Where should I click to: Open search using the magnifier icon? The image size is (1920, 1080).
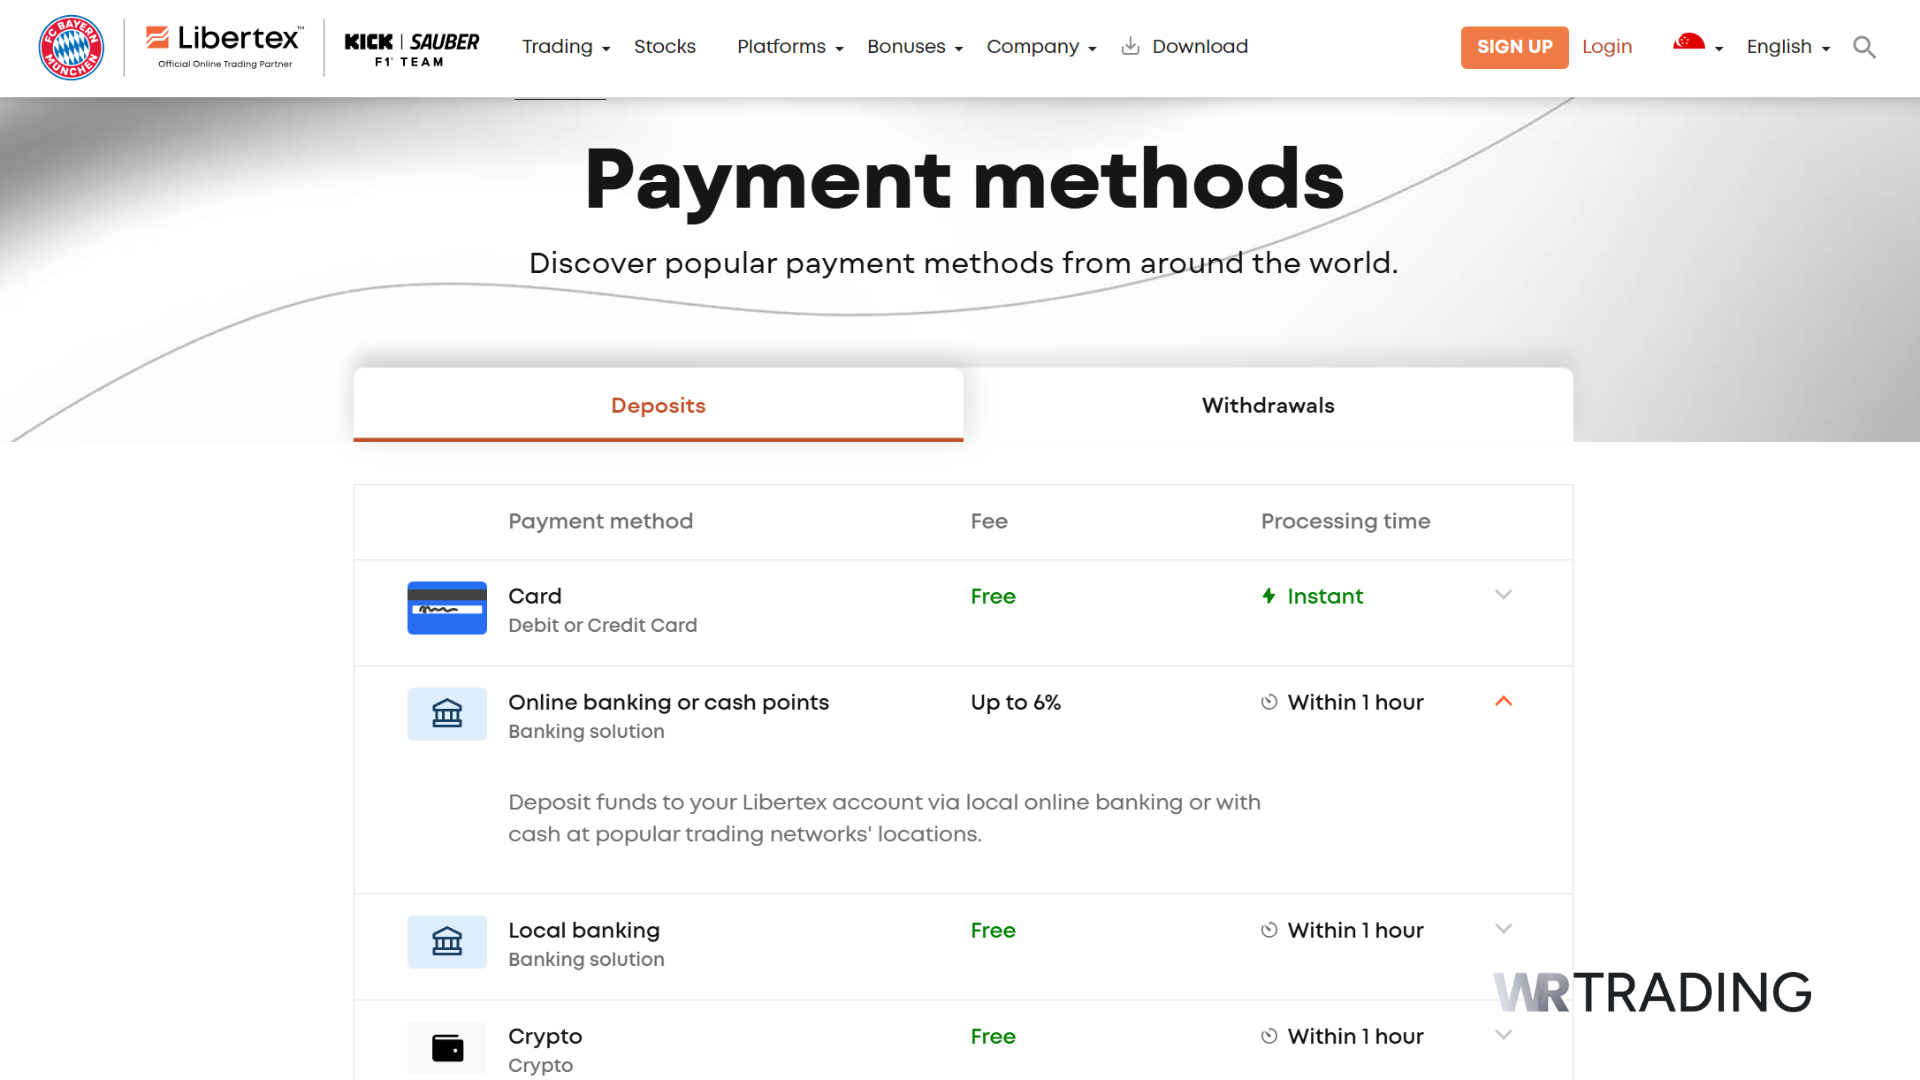coord(1864,47)
